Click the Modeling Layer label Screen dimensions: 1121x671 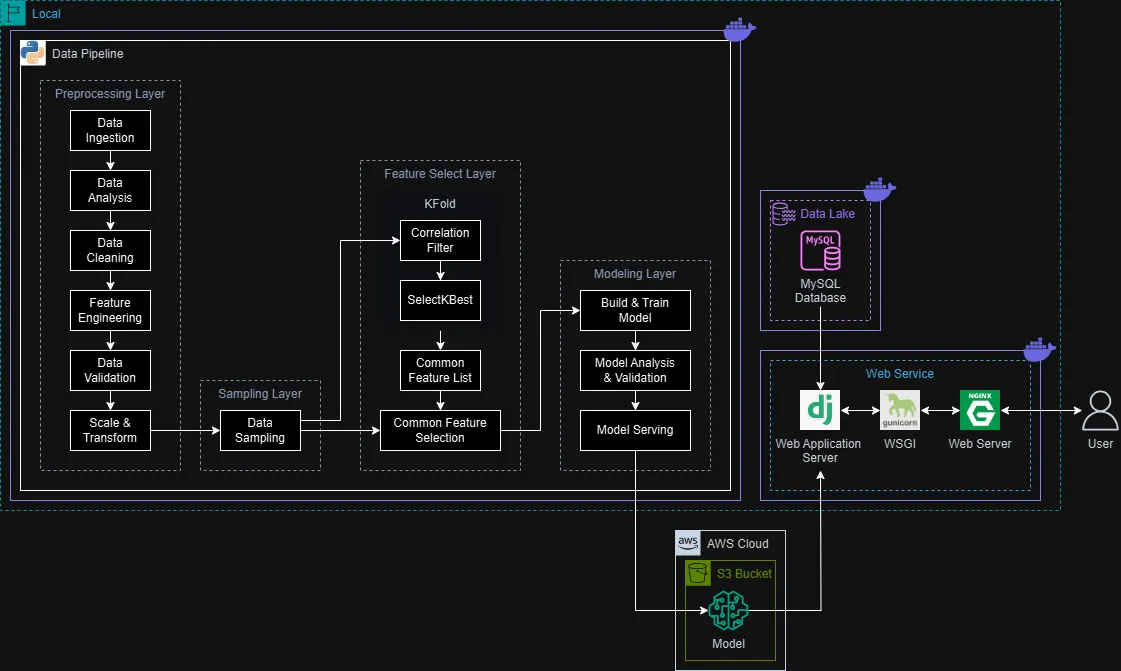[x=635, y=274]
